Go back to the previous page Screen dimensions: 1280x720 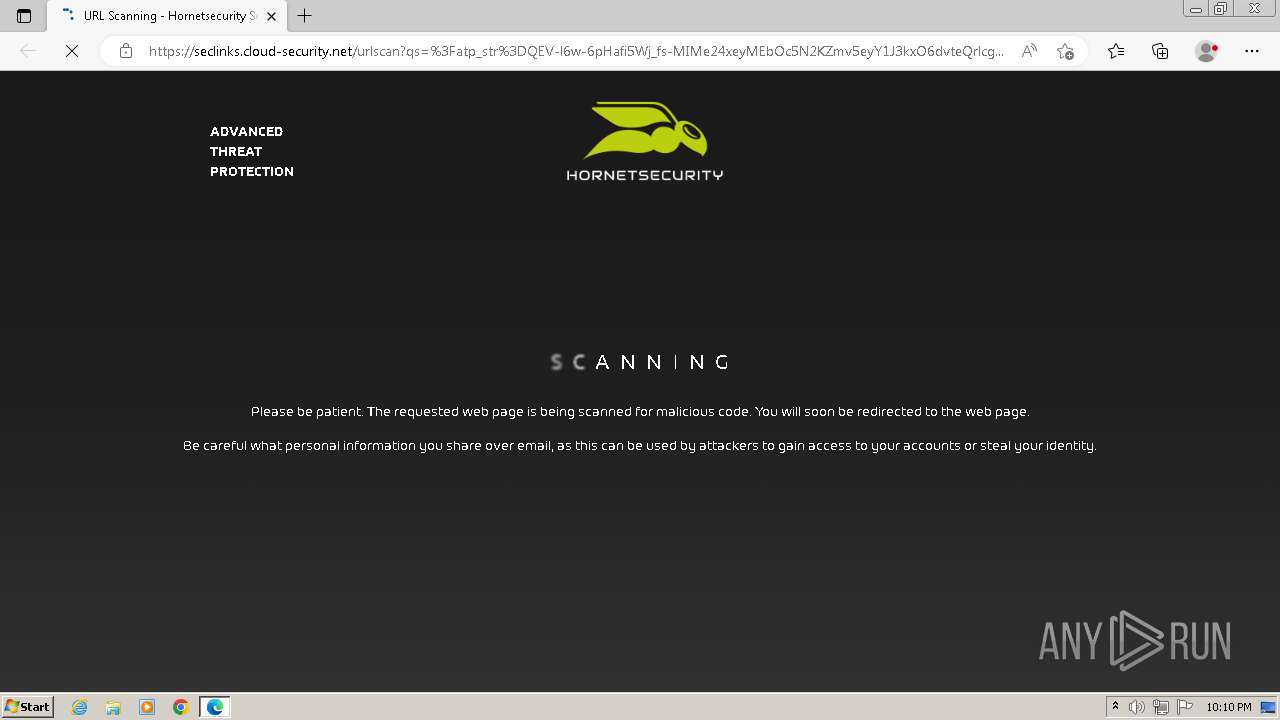point(28,51)
